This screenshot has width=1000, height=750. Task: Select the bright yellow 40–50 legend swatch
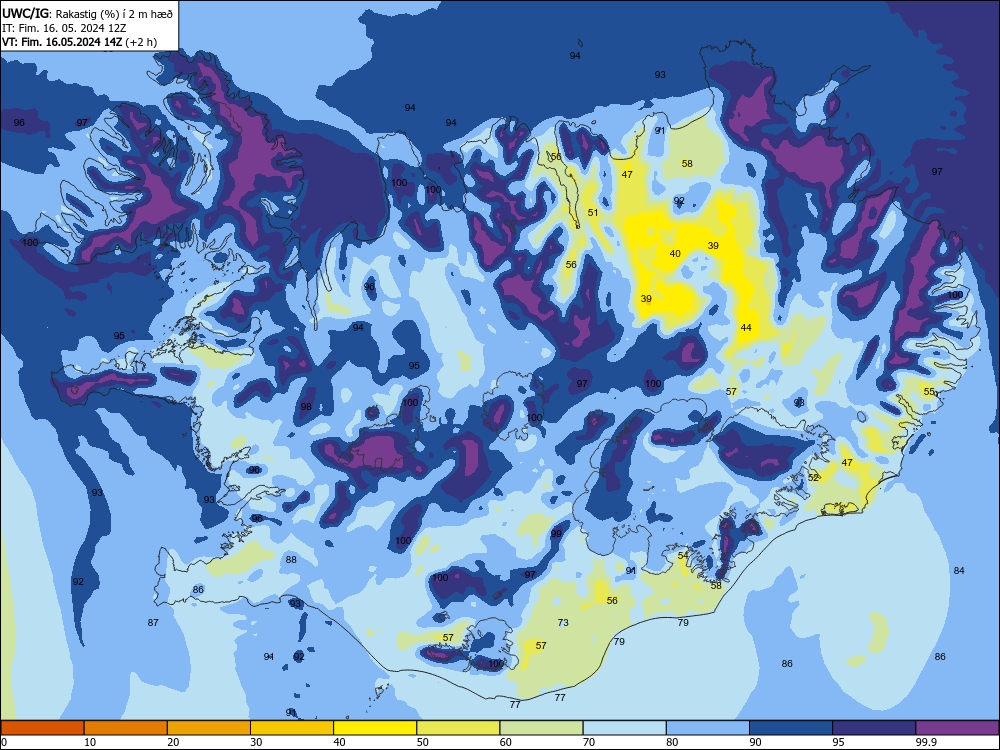(x=375, y=728)
